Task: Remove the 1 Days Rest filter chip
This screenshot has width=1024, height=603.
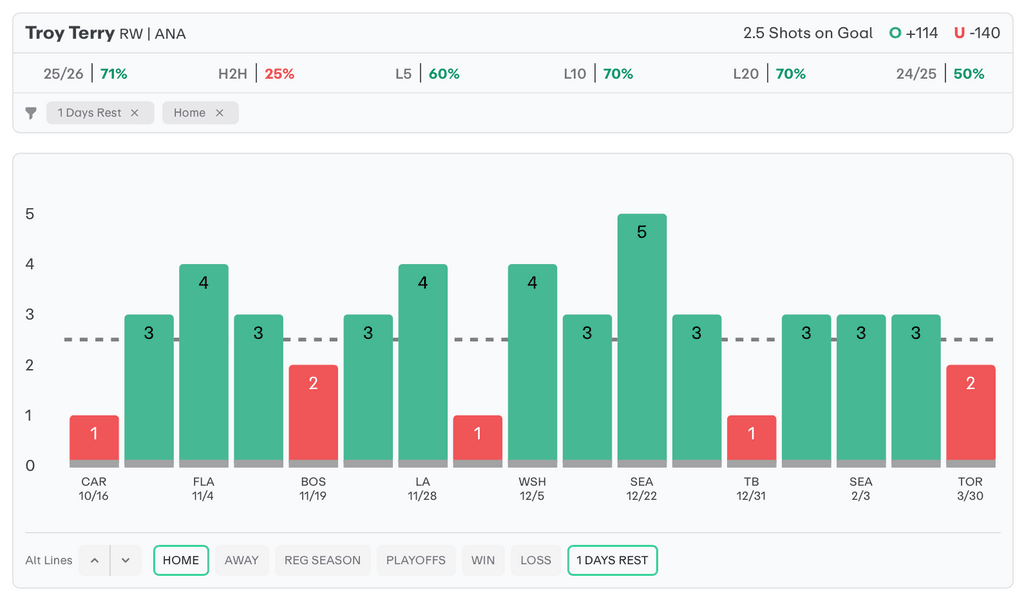Action: point(135,113)
